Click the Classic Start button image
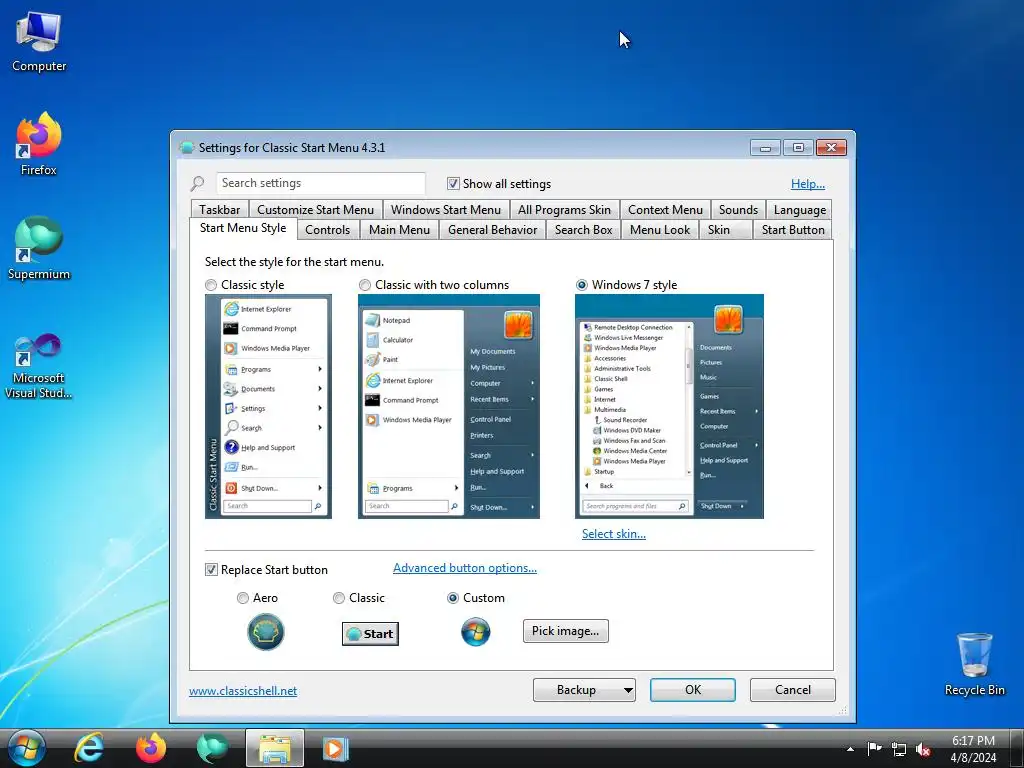The width and height of the screenshot is (1024, 768). coord(370,633)
